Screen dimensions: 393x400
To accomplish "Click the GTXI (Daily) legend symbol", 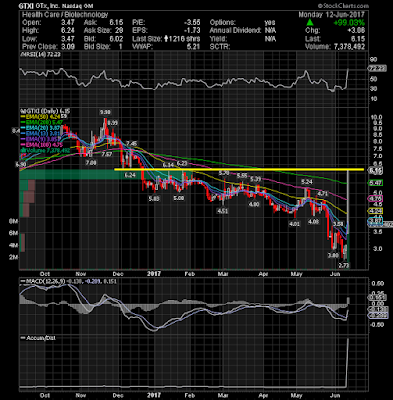I will (x=23, y=111).
